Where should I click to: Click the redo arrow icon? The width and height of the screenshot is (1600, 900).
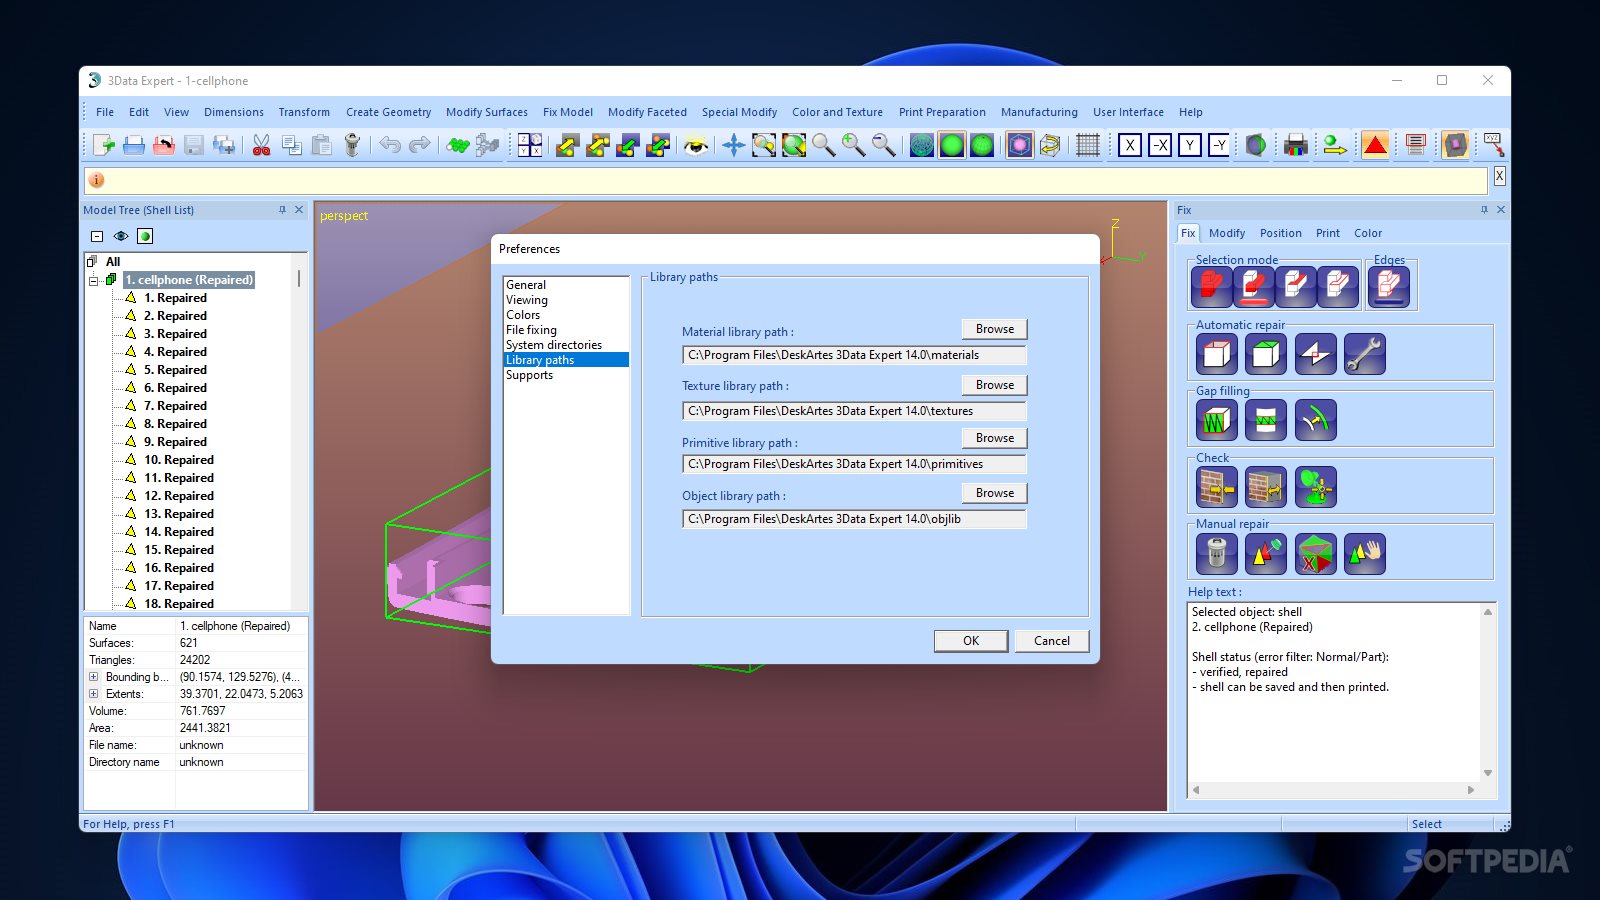pyautogui.click(x=420, y=145)
